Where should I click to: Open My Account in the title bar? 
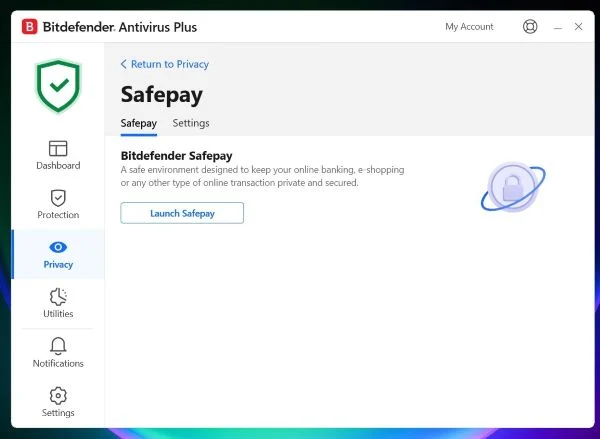point(469,27)
